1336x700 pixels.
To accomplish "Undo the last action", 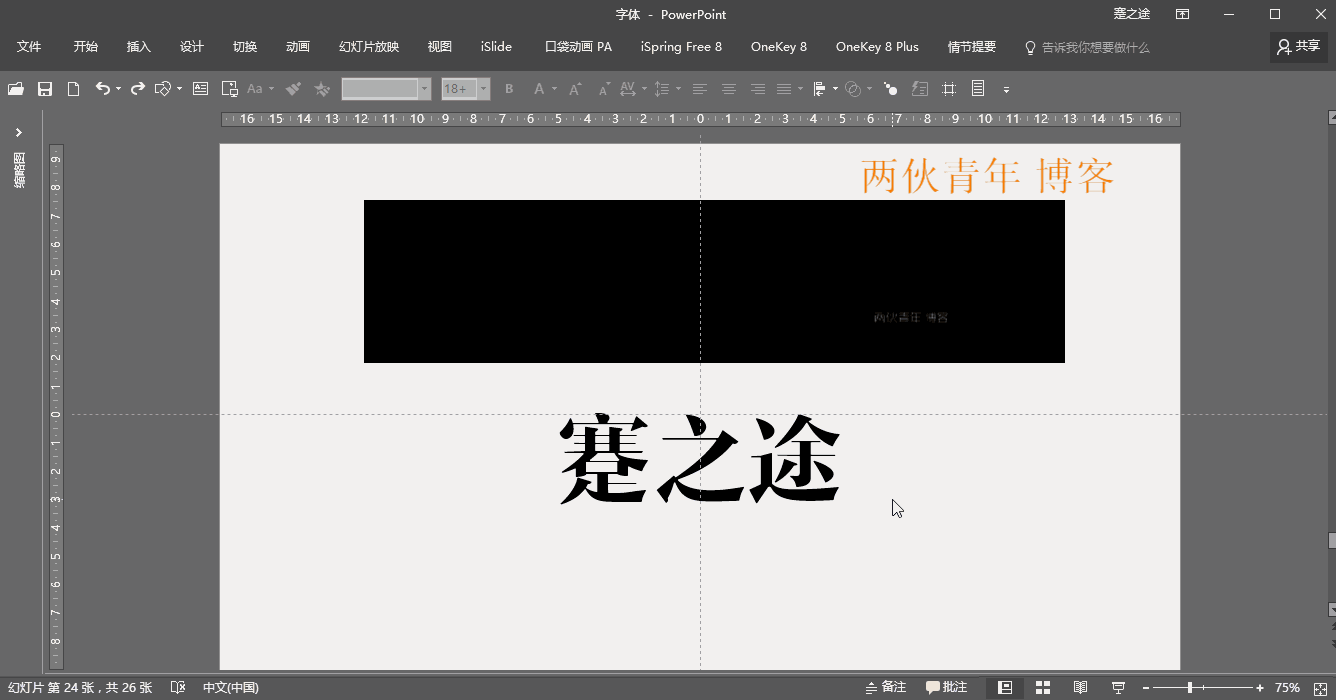I will pyautogui.click(x=103, y=88).
